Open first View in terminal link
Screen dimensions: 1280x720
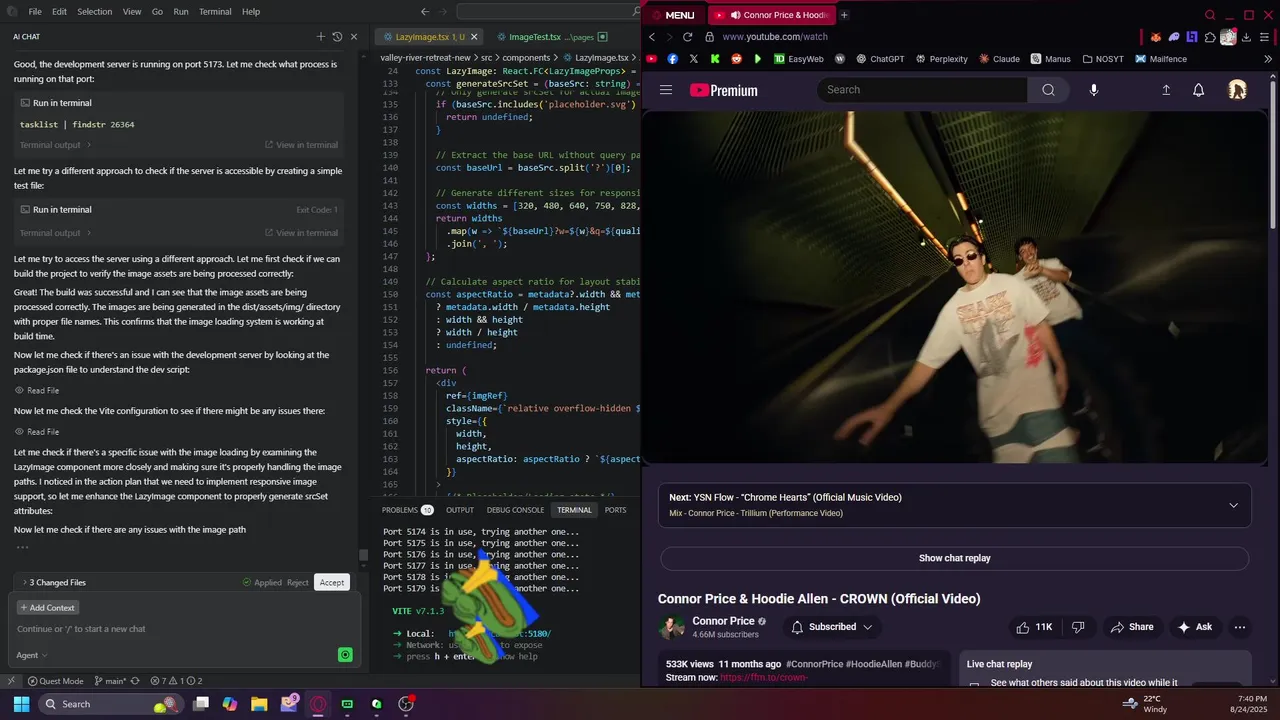coord(301,145)
